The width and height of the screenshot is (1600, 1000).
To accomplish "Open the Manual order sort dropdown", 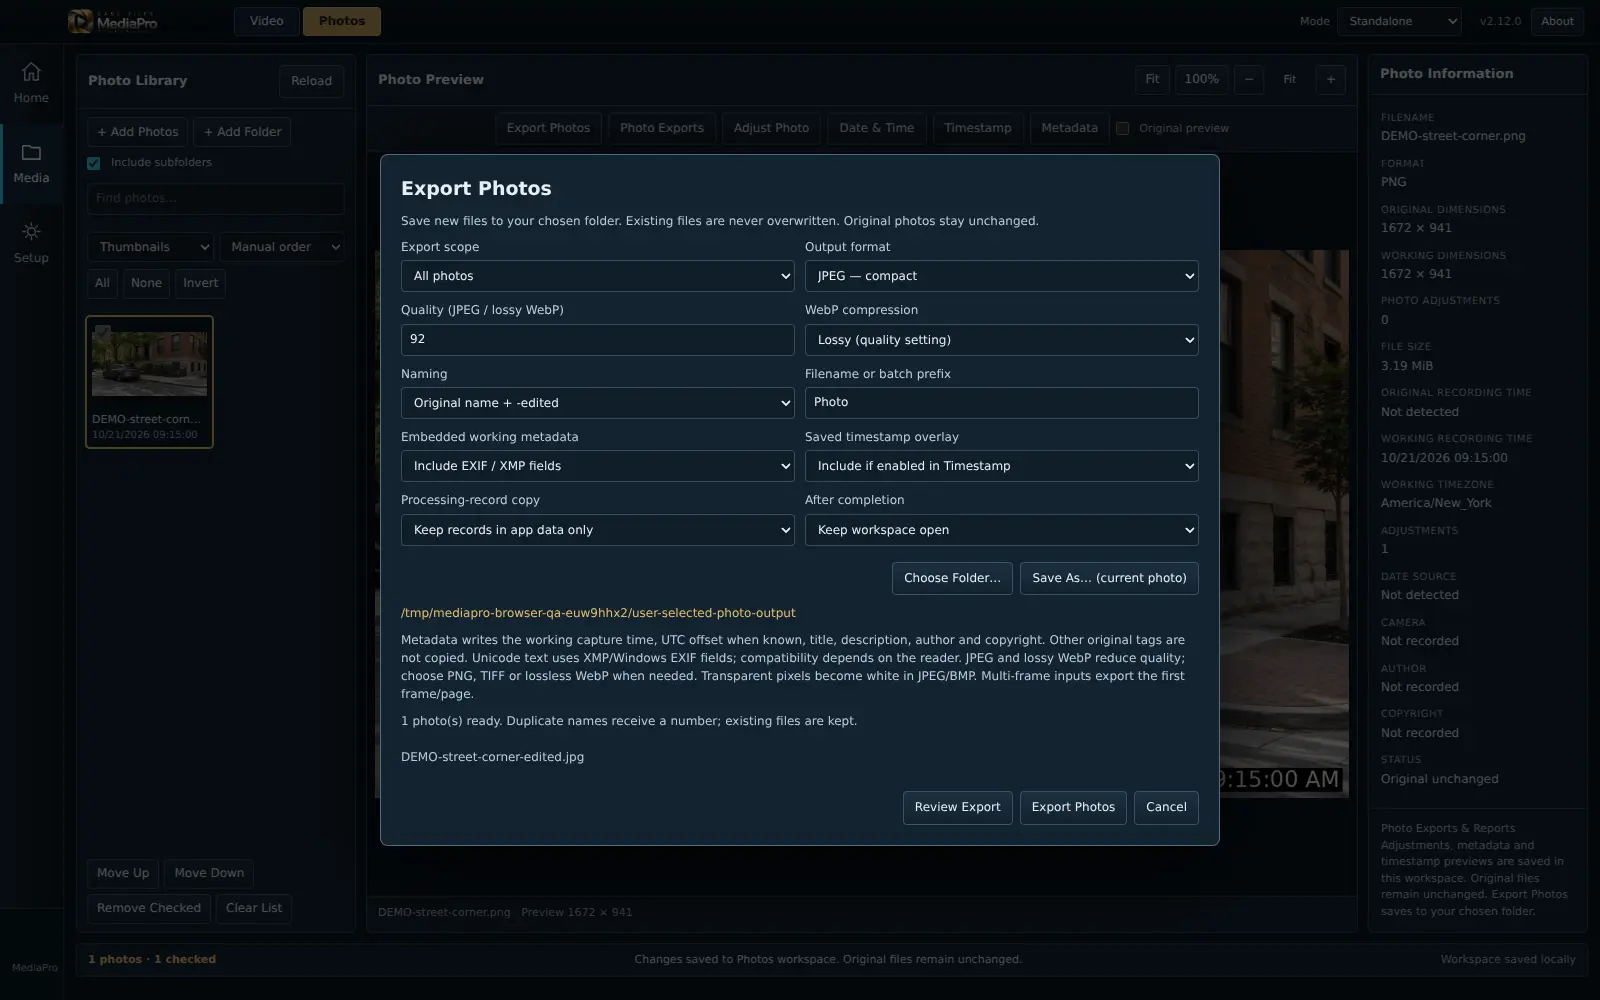I will tap(282, 247).
